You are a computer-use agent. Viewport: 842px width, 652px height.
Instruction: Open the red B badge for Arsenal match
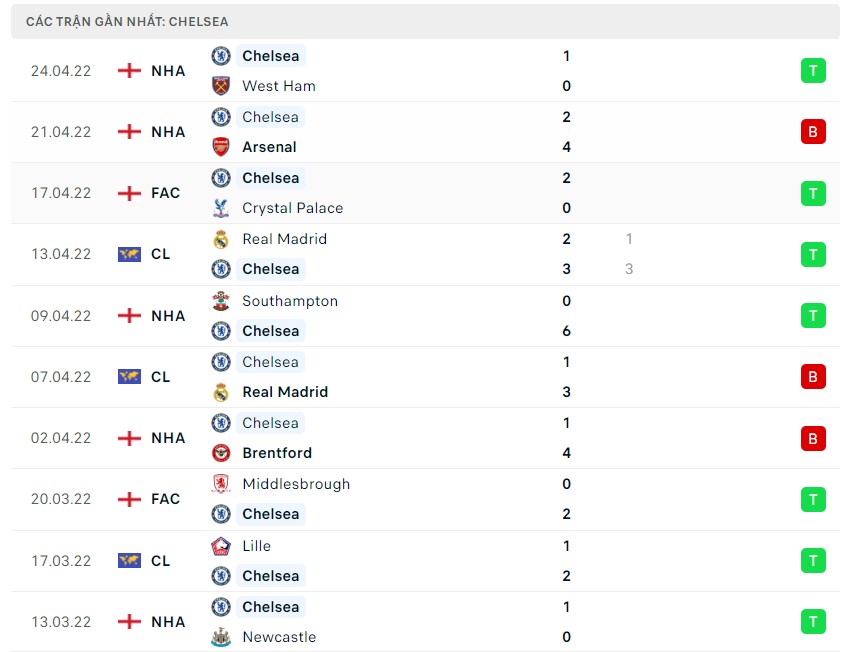point(813,132)
